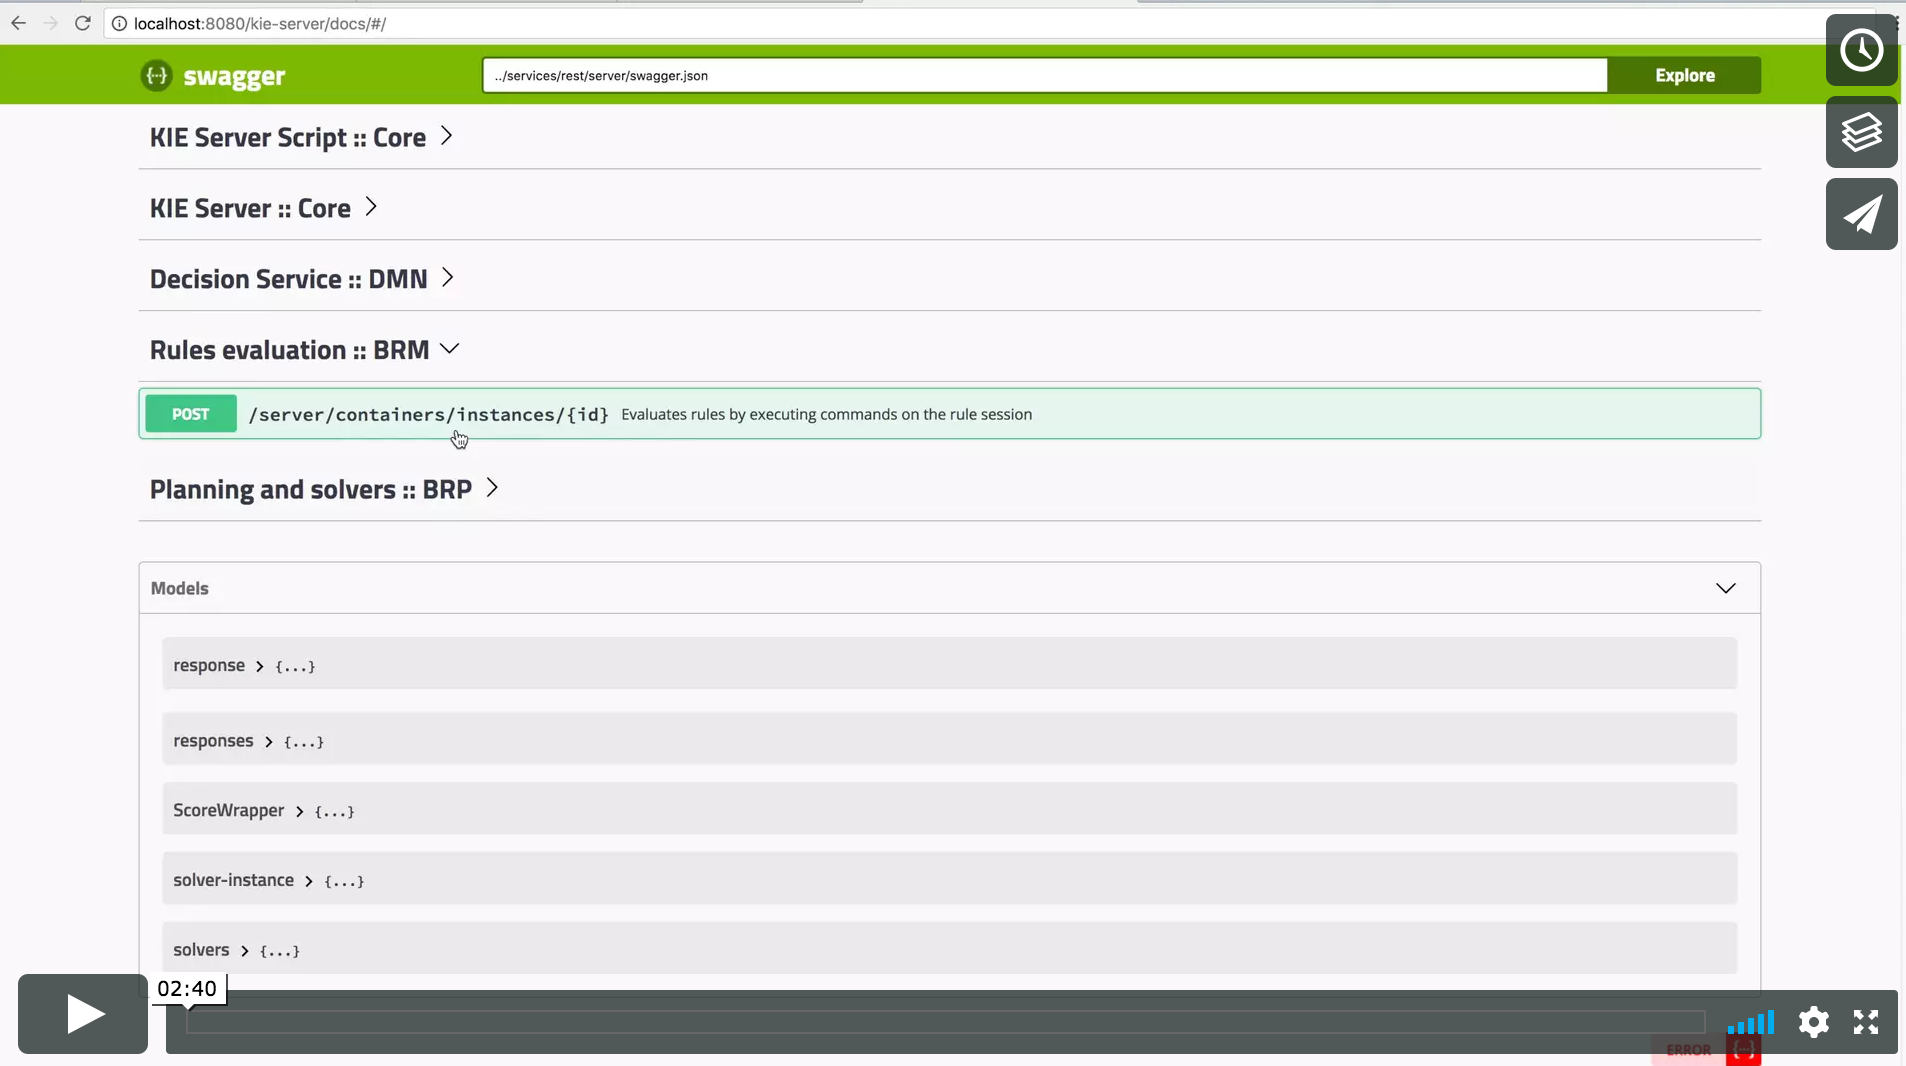Click the page info icon in address bar
This screenshot has width=1906, height=1066.
[x=119, y=23]
